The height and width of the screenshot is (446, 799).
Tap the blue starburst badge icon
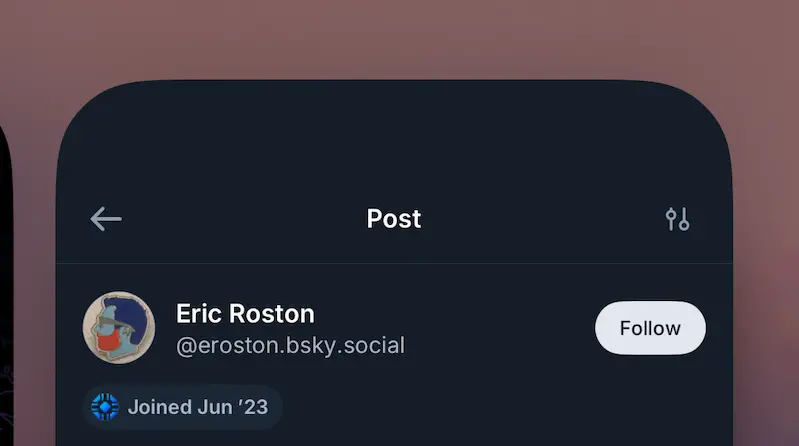pyautogui.click(x=105, y=407)
